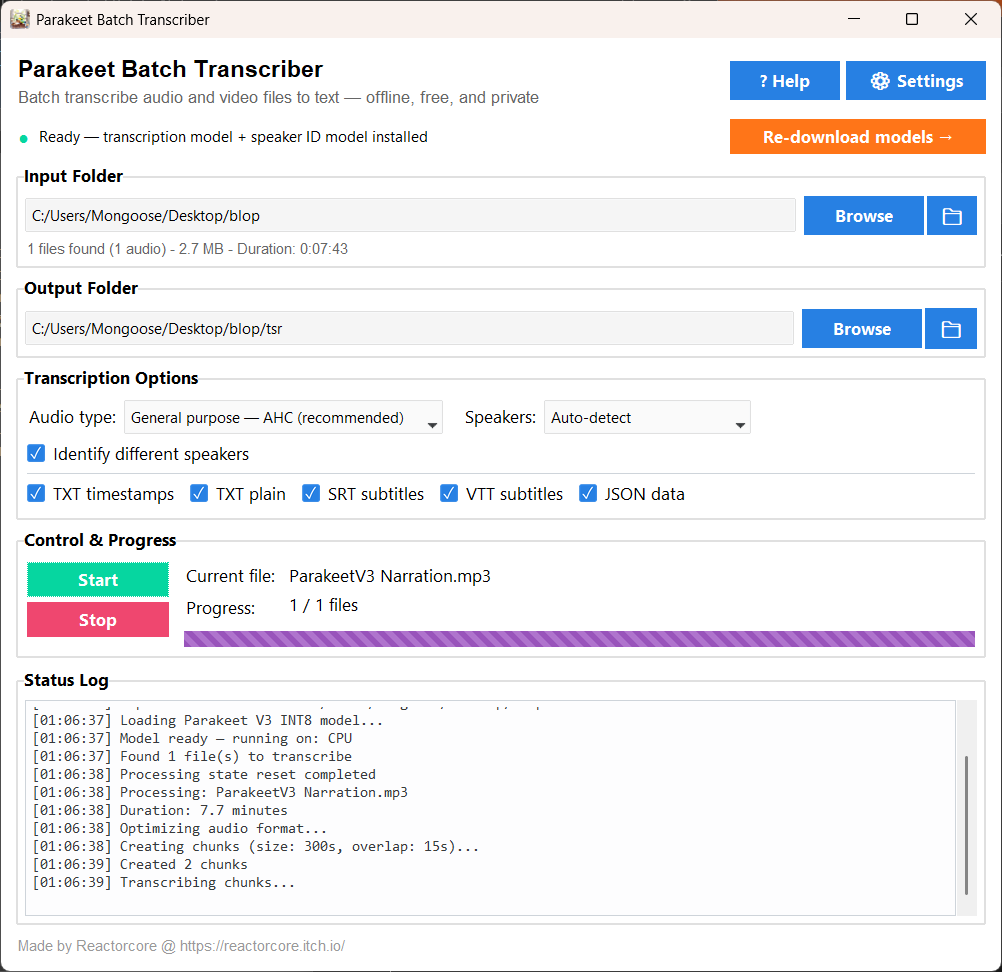This screenshot has height=972, width=1002.
Task: Close the Parakeet Batch Transcriber window
Action: [970, 19]
